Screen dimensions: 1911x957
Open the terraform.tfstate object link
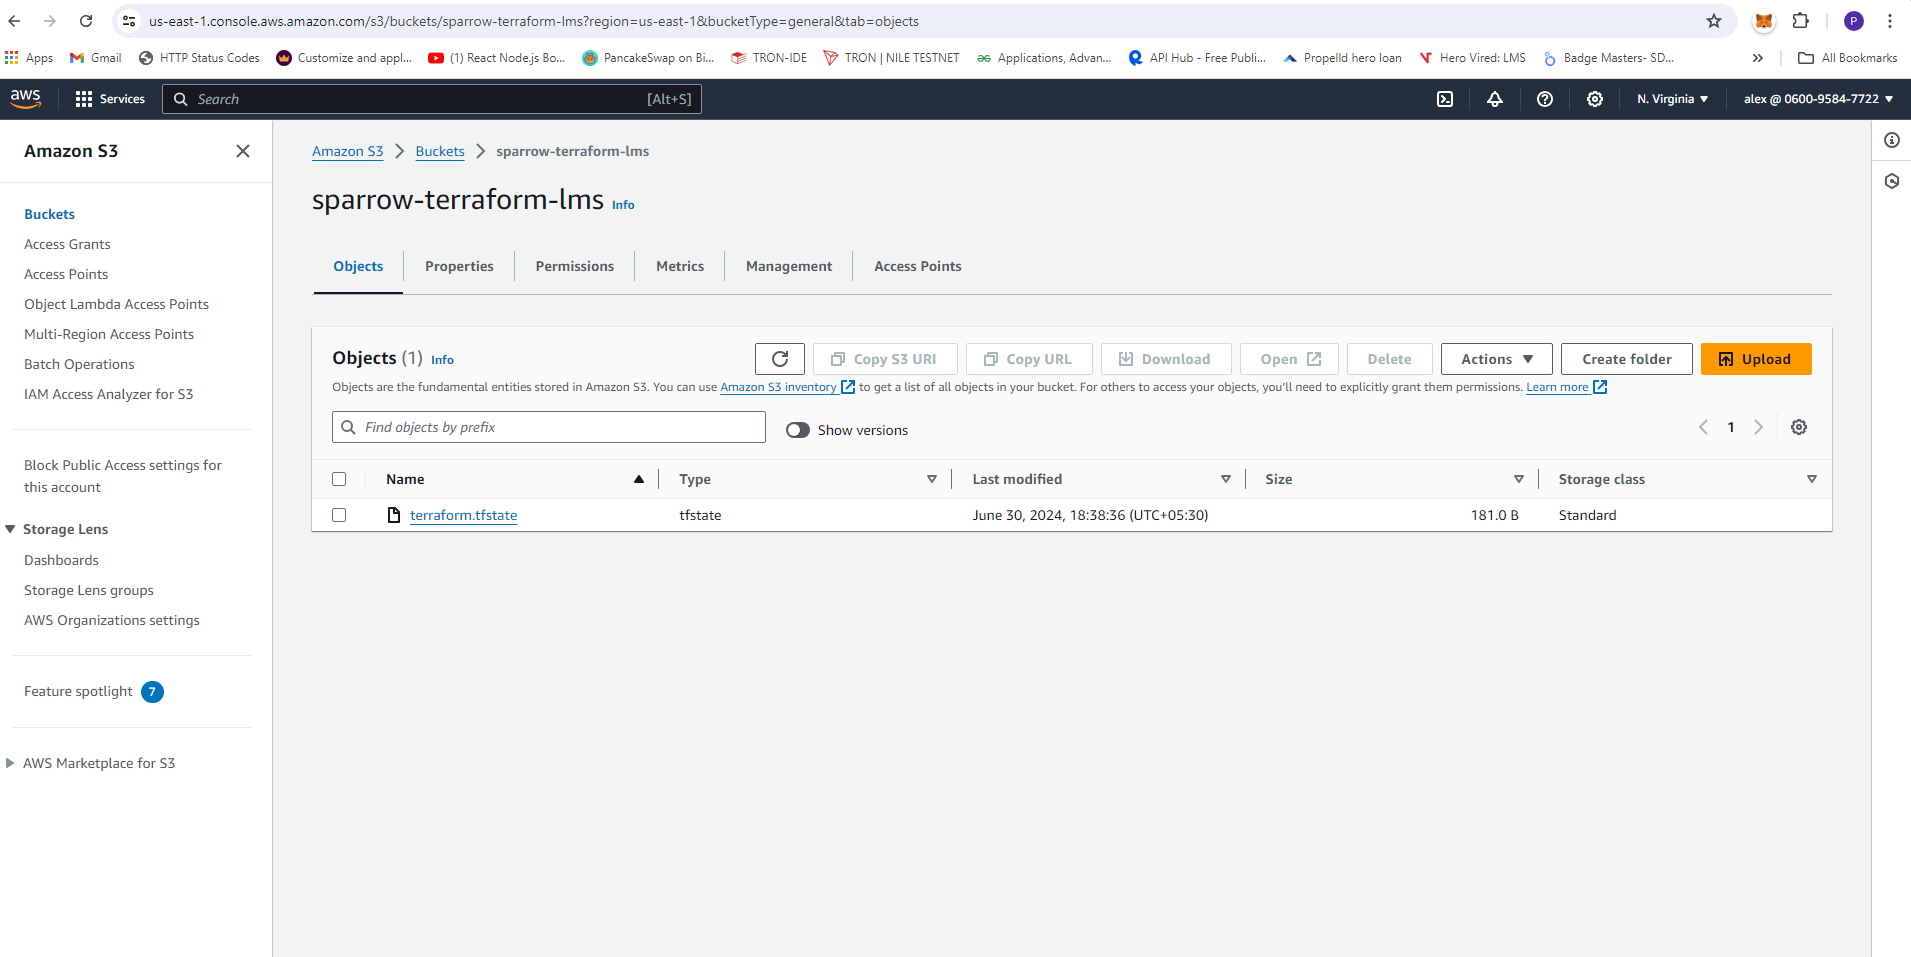pyautogui.click(x=464, y=515)
